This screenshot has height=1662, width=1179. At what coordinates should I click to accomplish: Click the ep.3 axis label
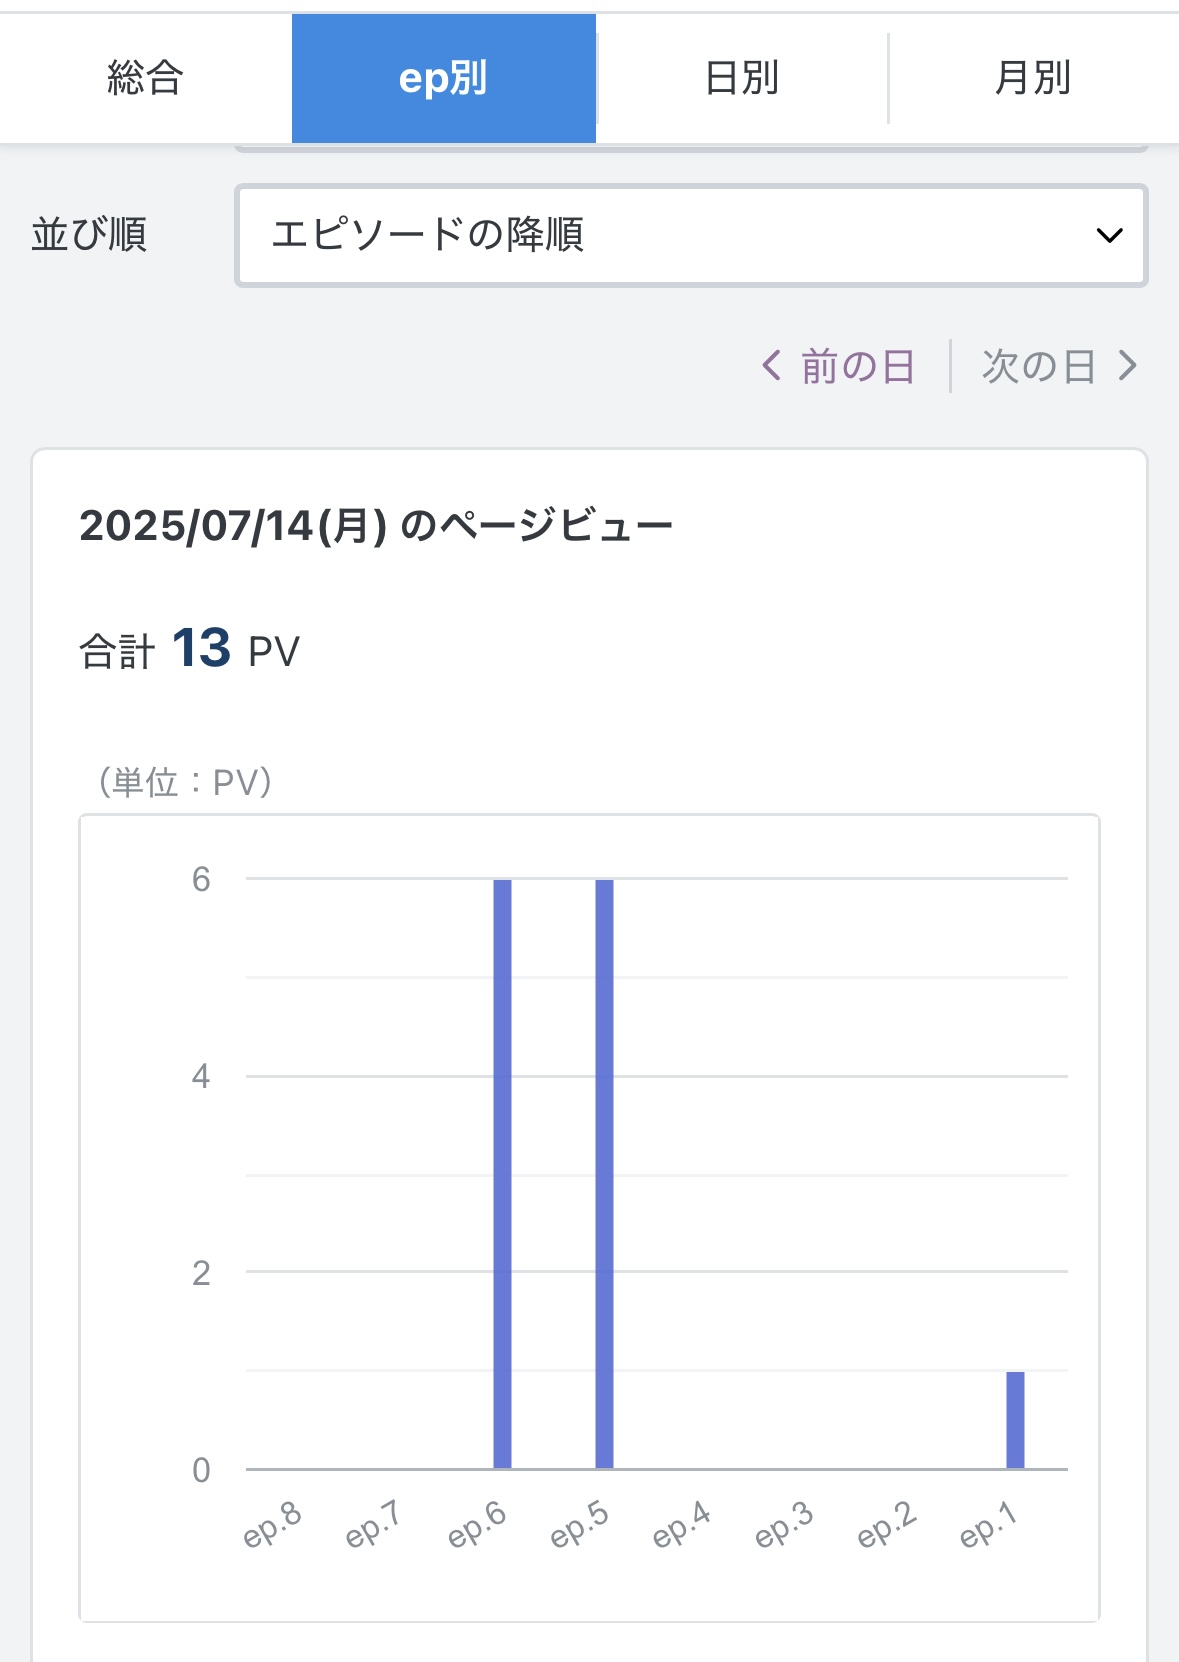click(x=784, y=1525)
